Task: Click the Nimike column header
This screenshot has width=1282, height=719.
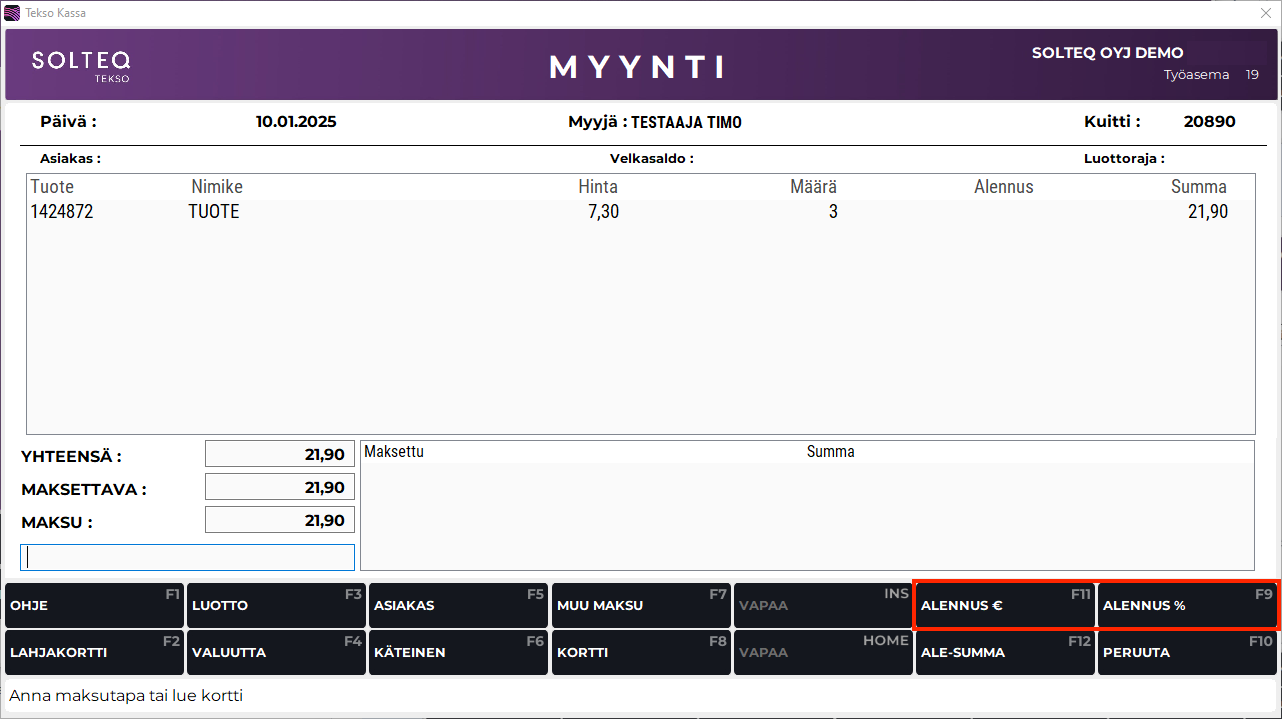Action: point(217,187)
